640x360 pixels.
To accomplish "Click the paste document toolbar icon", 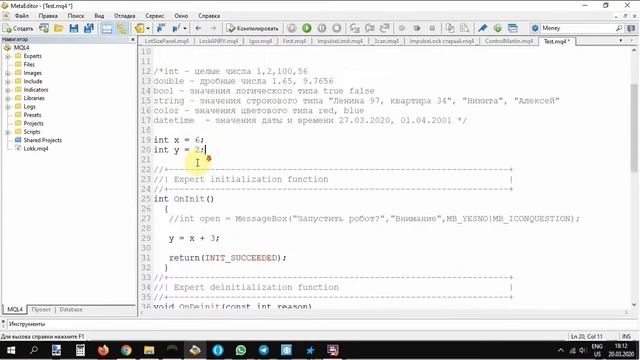I will (464, 28).
